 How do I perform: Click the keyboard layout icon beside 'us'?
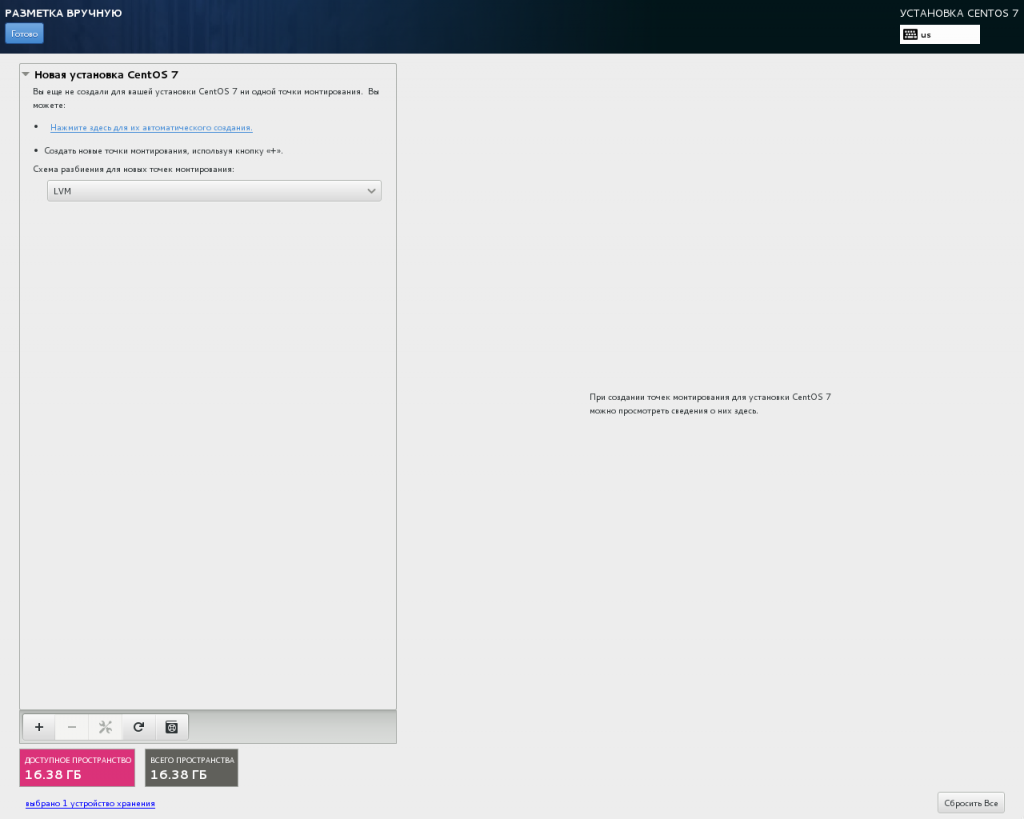click(x=910, y=34)
